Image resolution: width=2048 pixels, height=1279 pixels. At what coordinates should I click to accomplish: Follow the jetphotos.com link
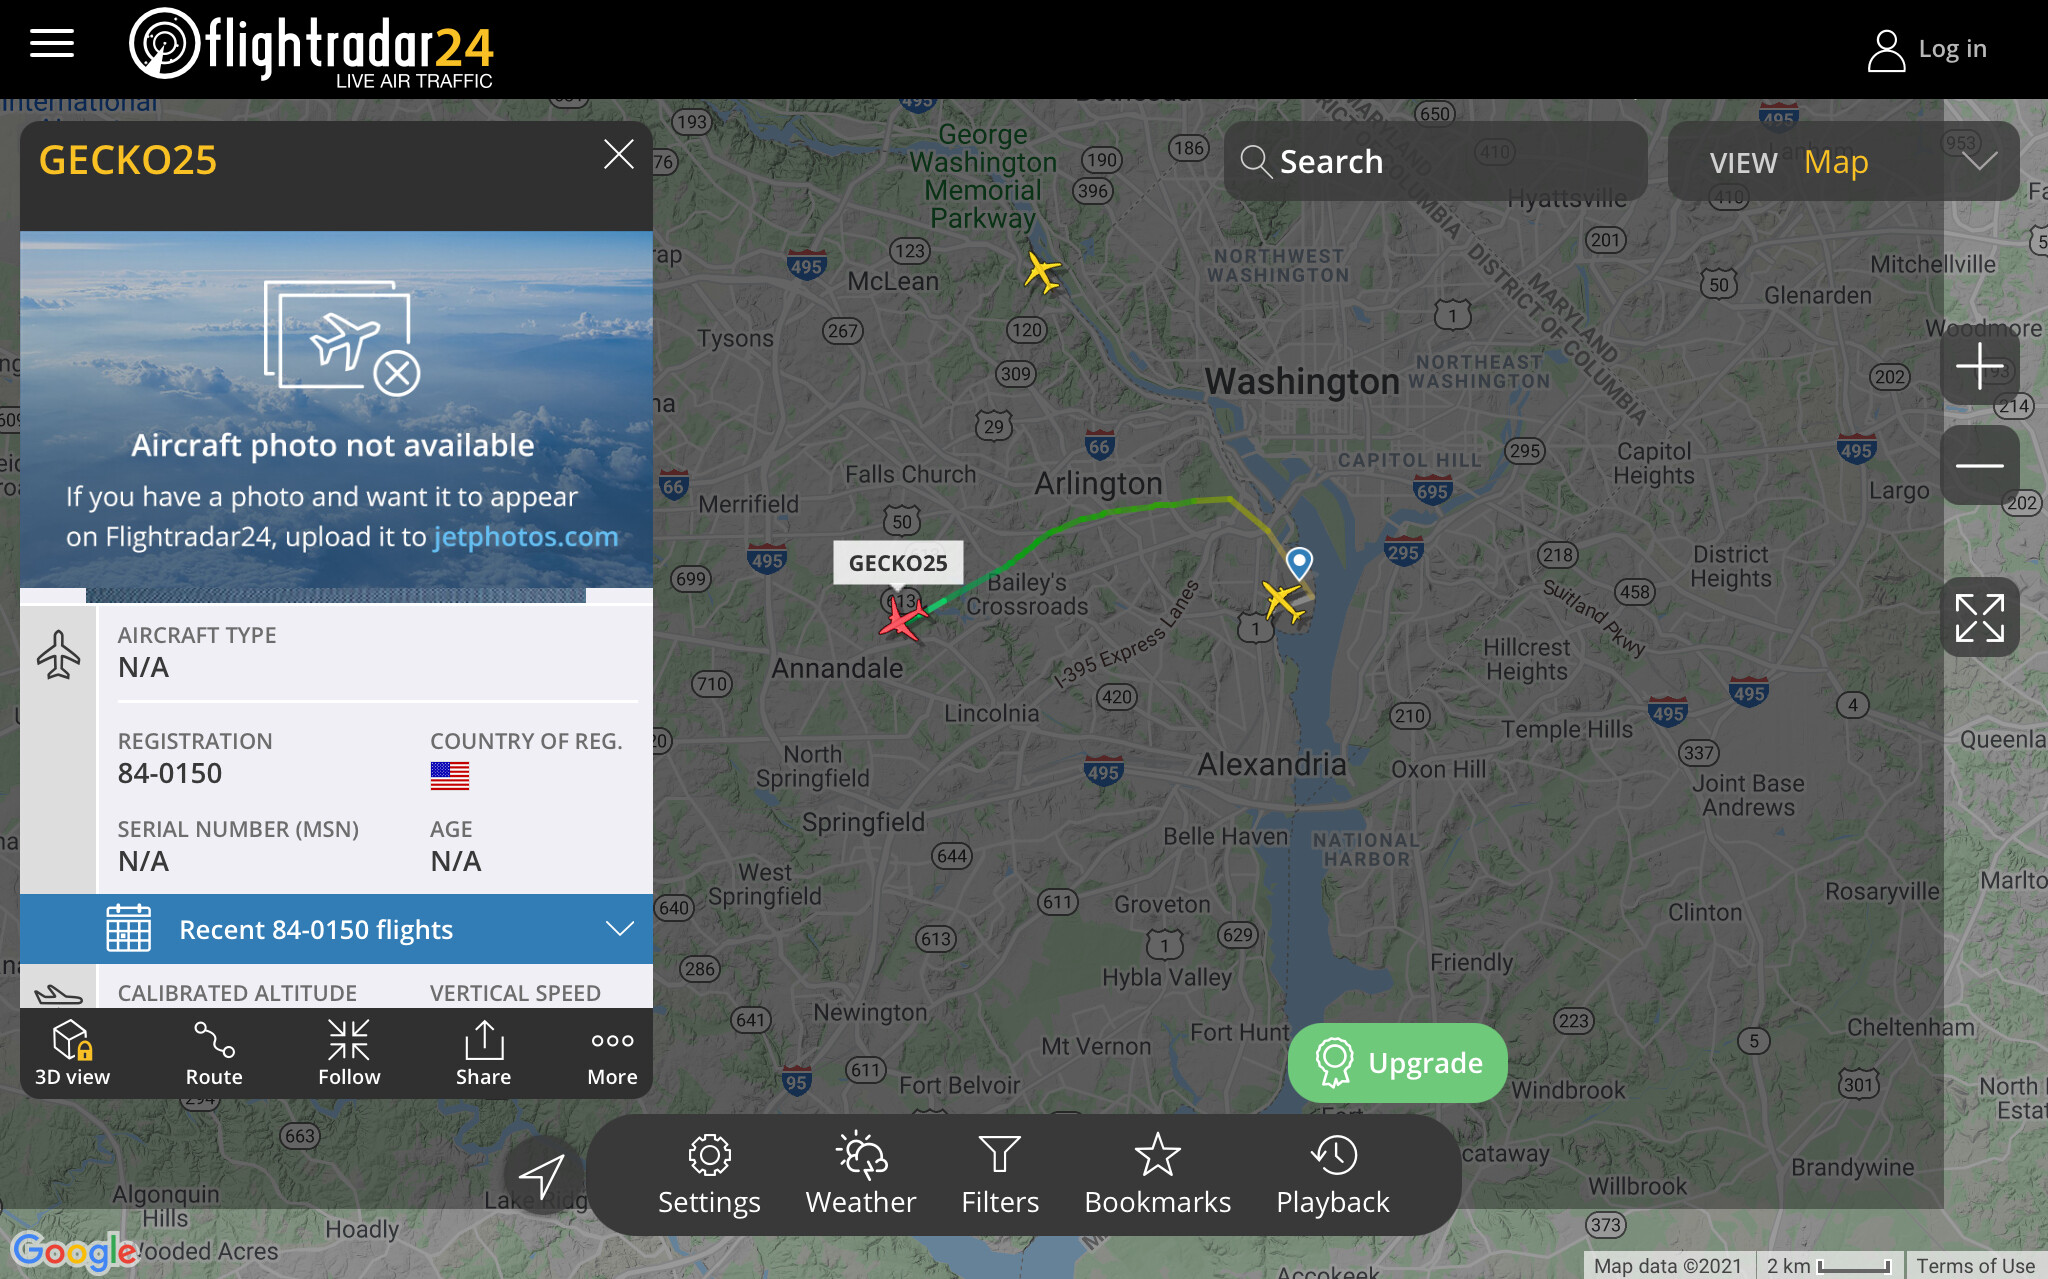[x=526, y=537]
